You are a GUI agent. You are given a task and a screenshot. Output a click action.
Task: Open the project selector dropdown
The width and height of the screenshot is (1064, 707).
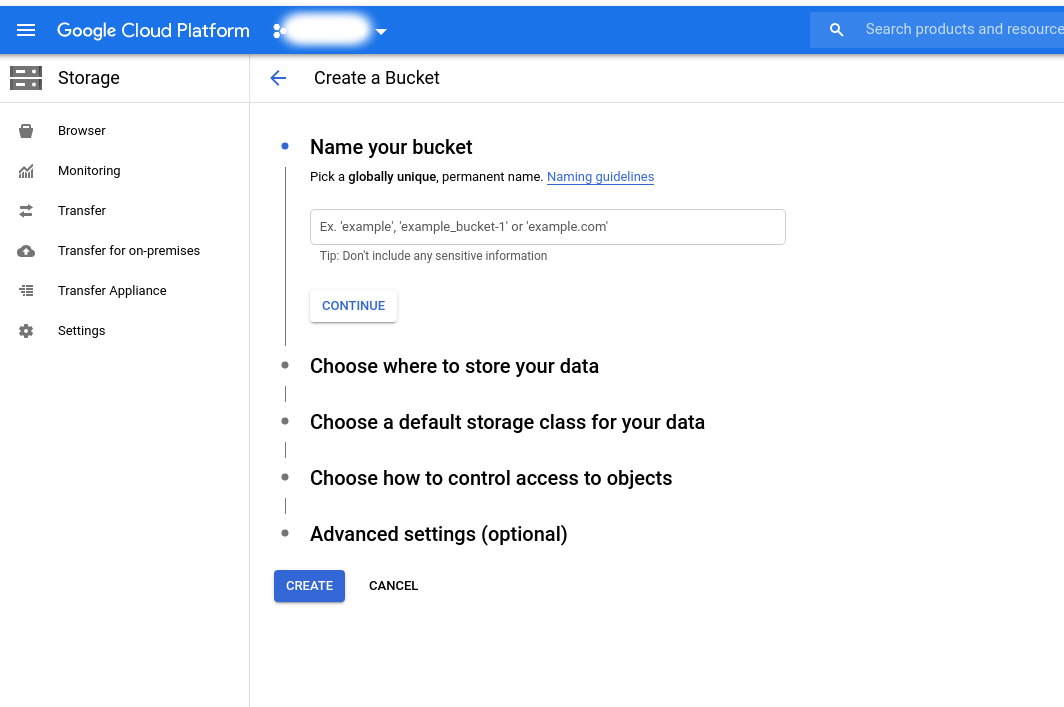click(380, 31)
